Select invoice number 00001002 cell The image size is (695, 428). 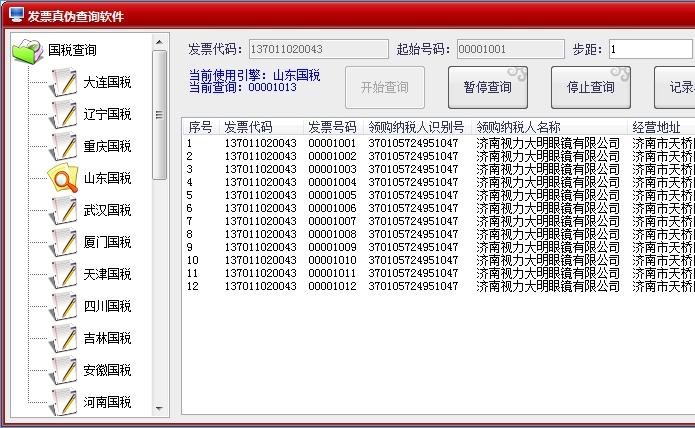(332, 156)
